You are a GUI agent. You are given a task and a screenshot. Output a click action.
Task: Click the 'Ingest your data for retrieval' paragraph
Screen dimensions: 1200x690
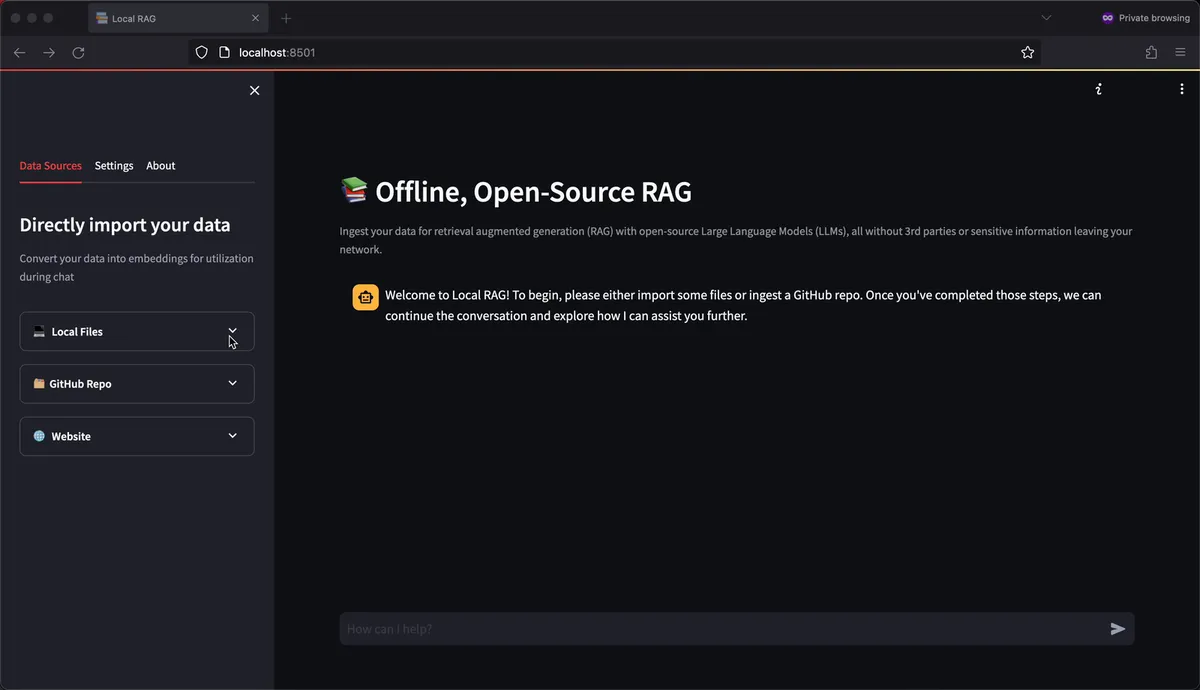point(736,241)
